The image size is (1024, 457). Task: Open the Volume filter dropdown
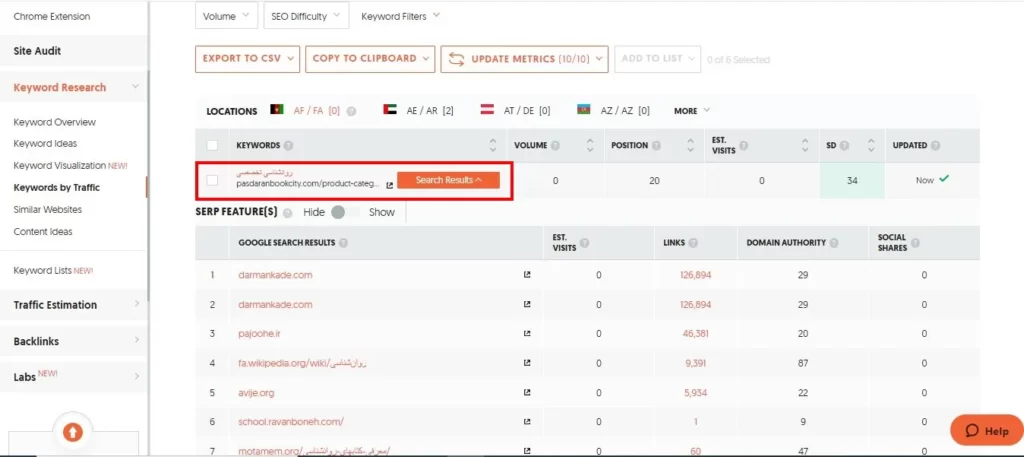(x=226, y=16)
